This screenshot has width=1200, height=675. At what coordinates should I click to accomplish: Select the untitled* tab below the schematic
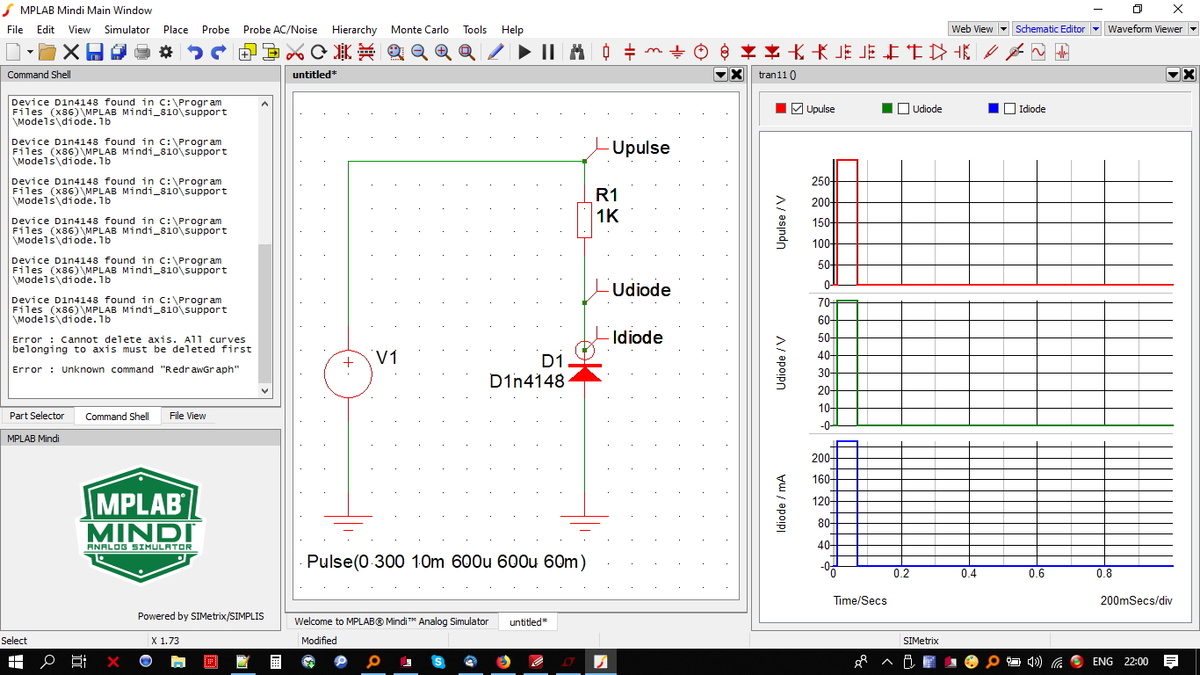[x=528, y=622]
